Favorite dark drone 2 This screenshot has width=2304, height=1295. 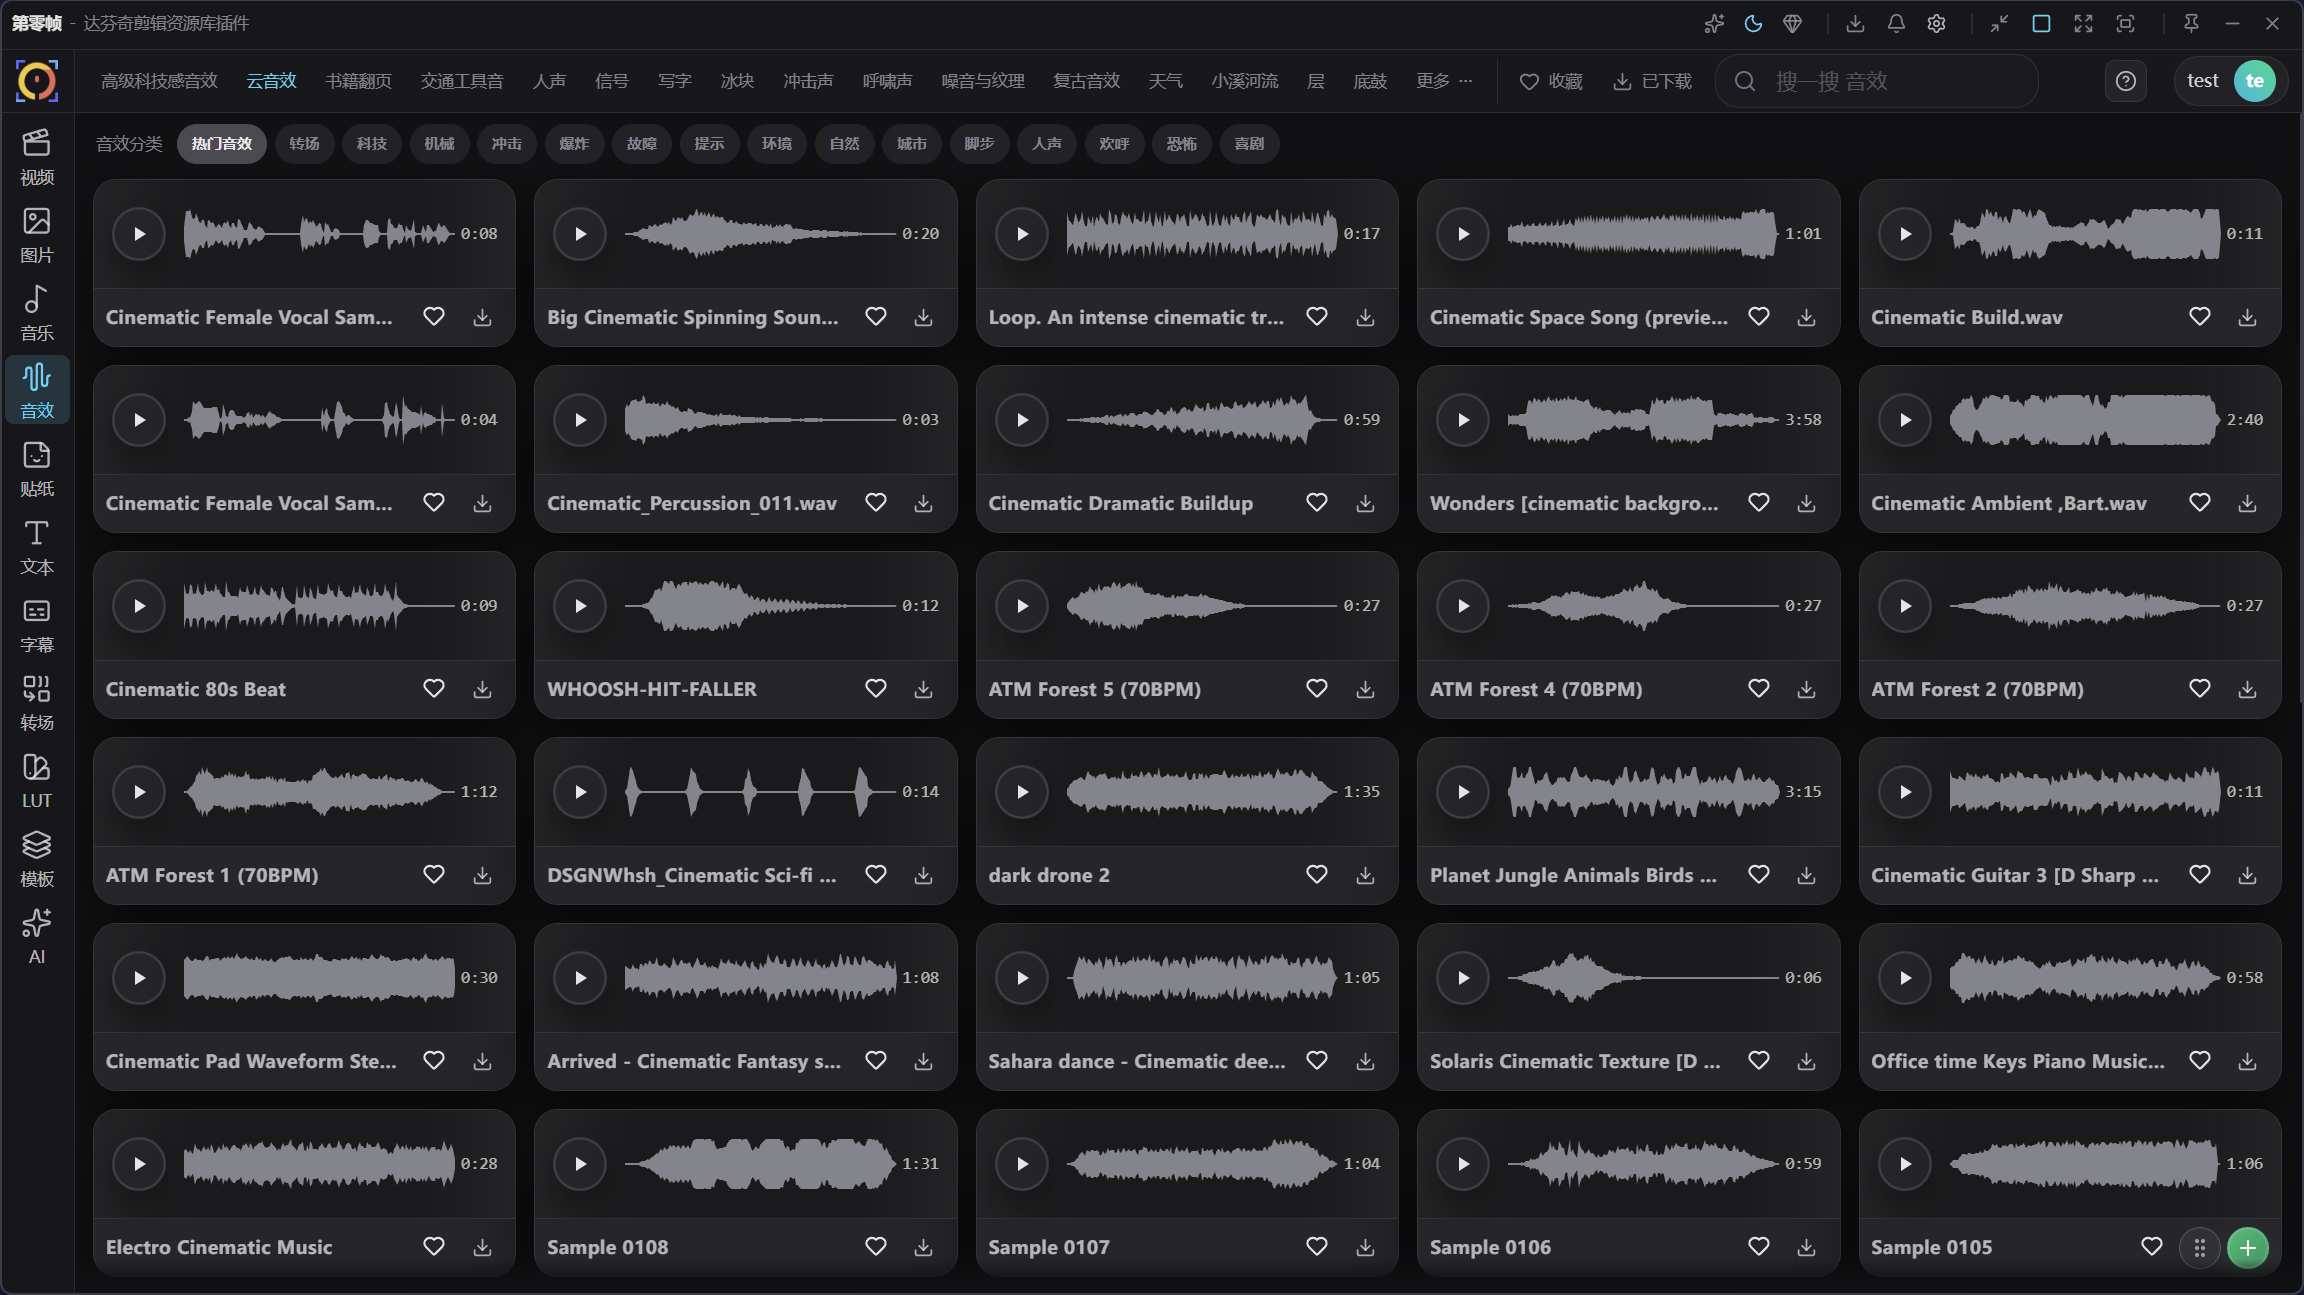click(1317, 875)
